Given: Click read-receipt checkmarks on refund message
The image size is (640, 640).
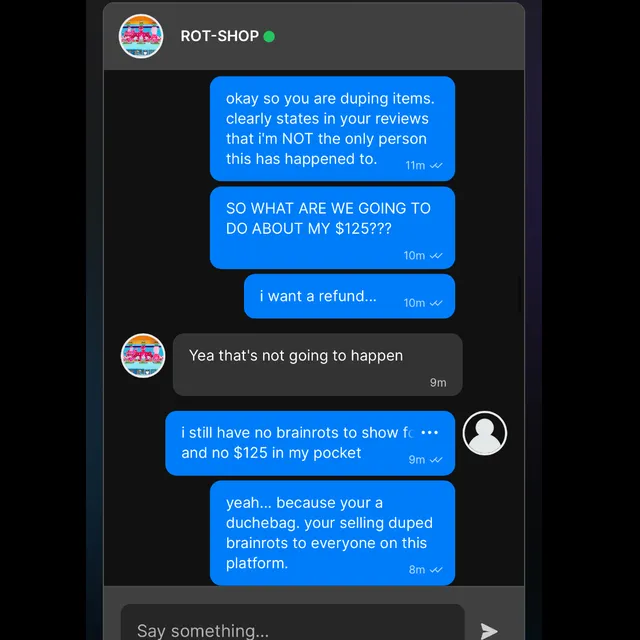Looking at the screenshot, I should [x=436, y=303].
